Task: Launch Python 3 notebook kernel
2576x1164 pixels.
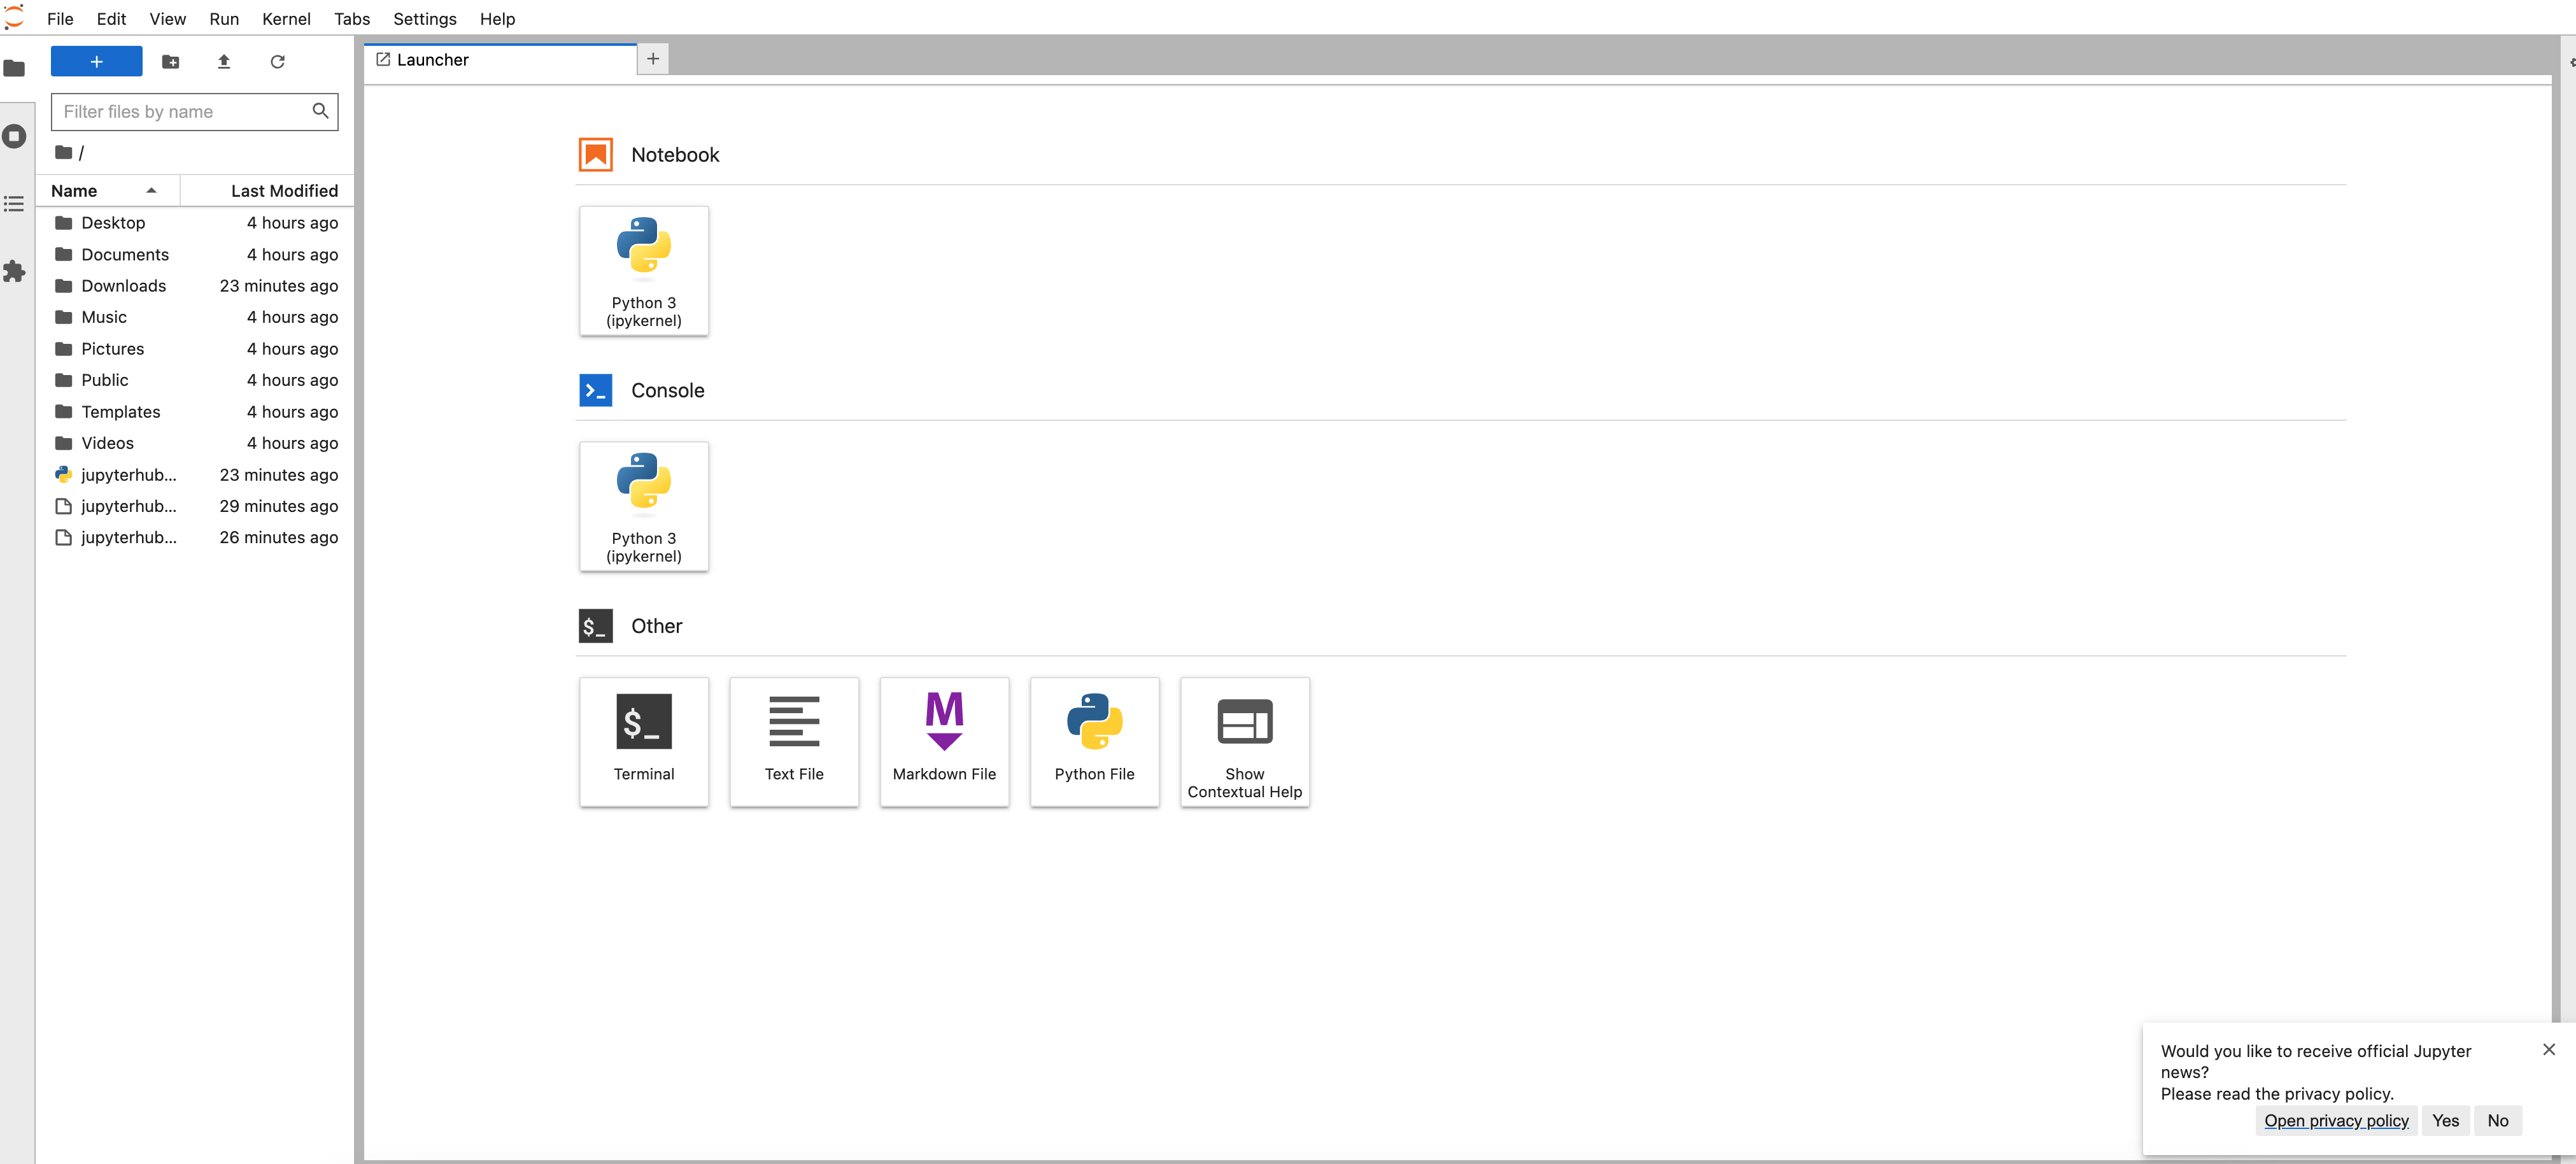Action: (x=643, y=270)
